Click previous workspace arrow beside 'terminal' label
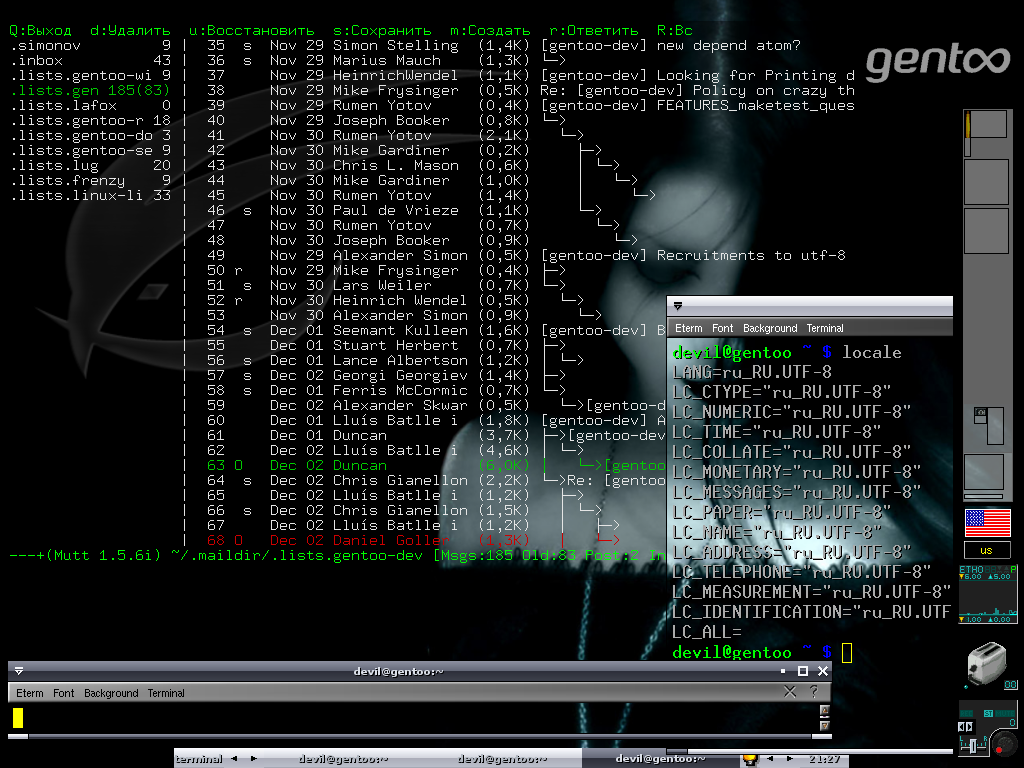This screenshot has width=1024, height=768. tap(234, 759)
